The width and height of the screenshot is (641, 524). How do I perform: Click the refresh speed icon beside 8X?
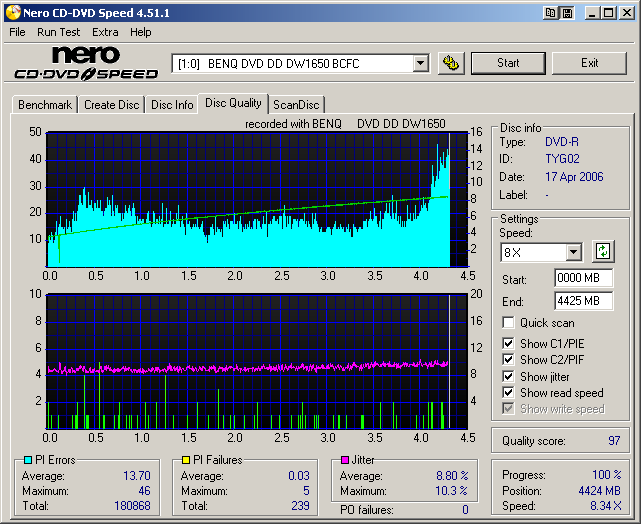(603, 251)
